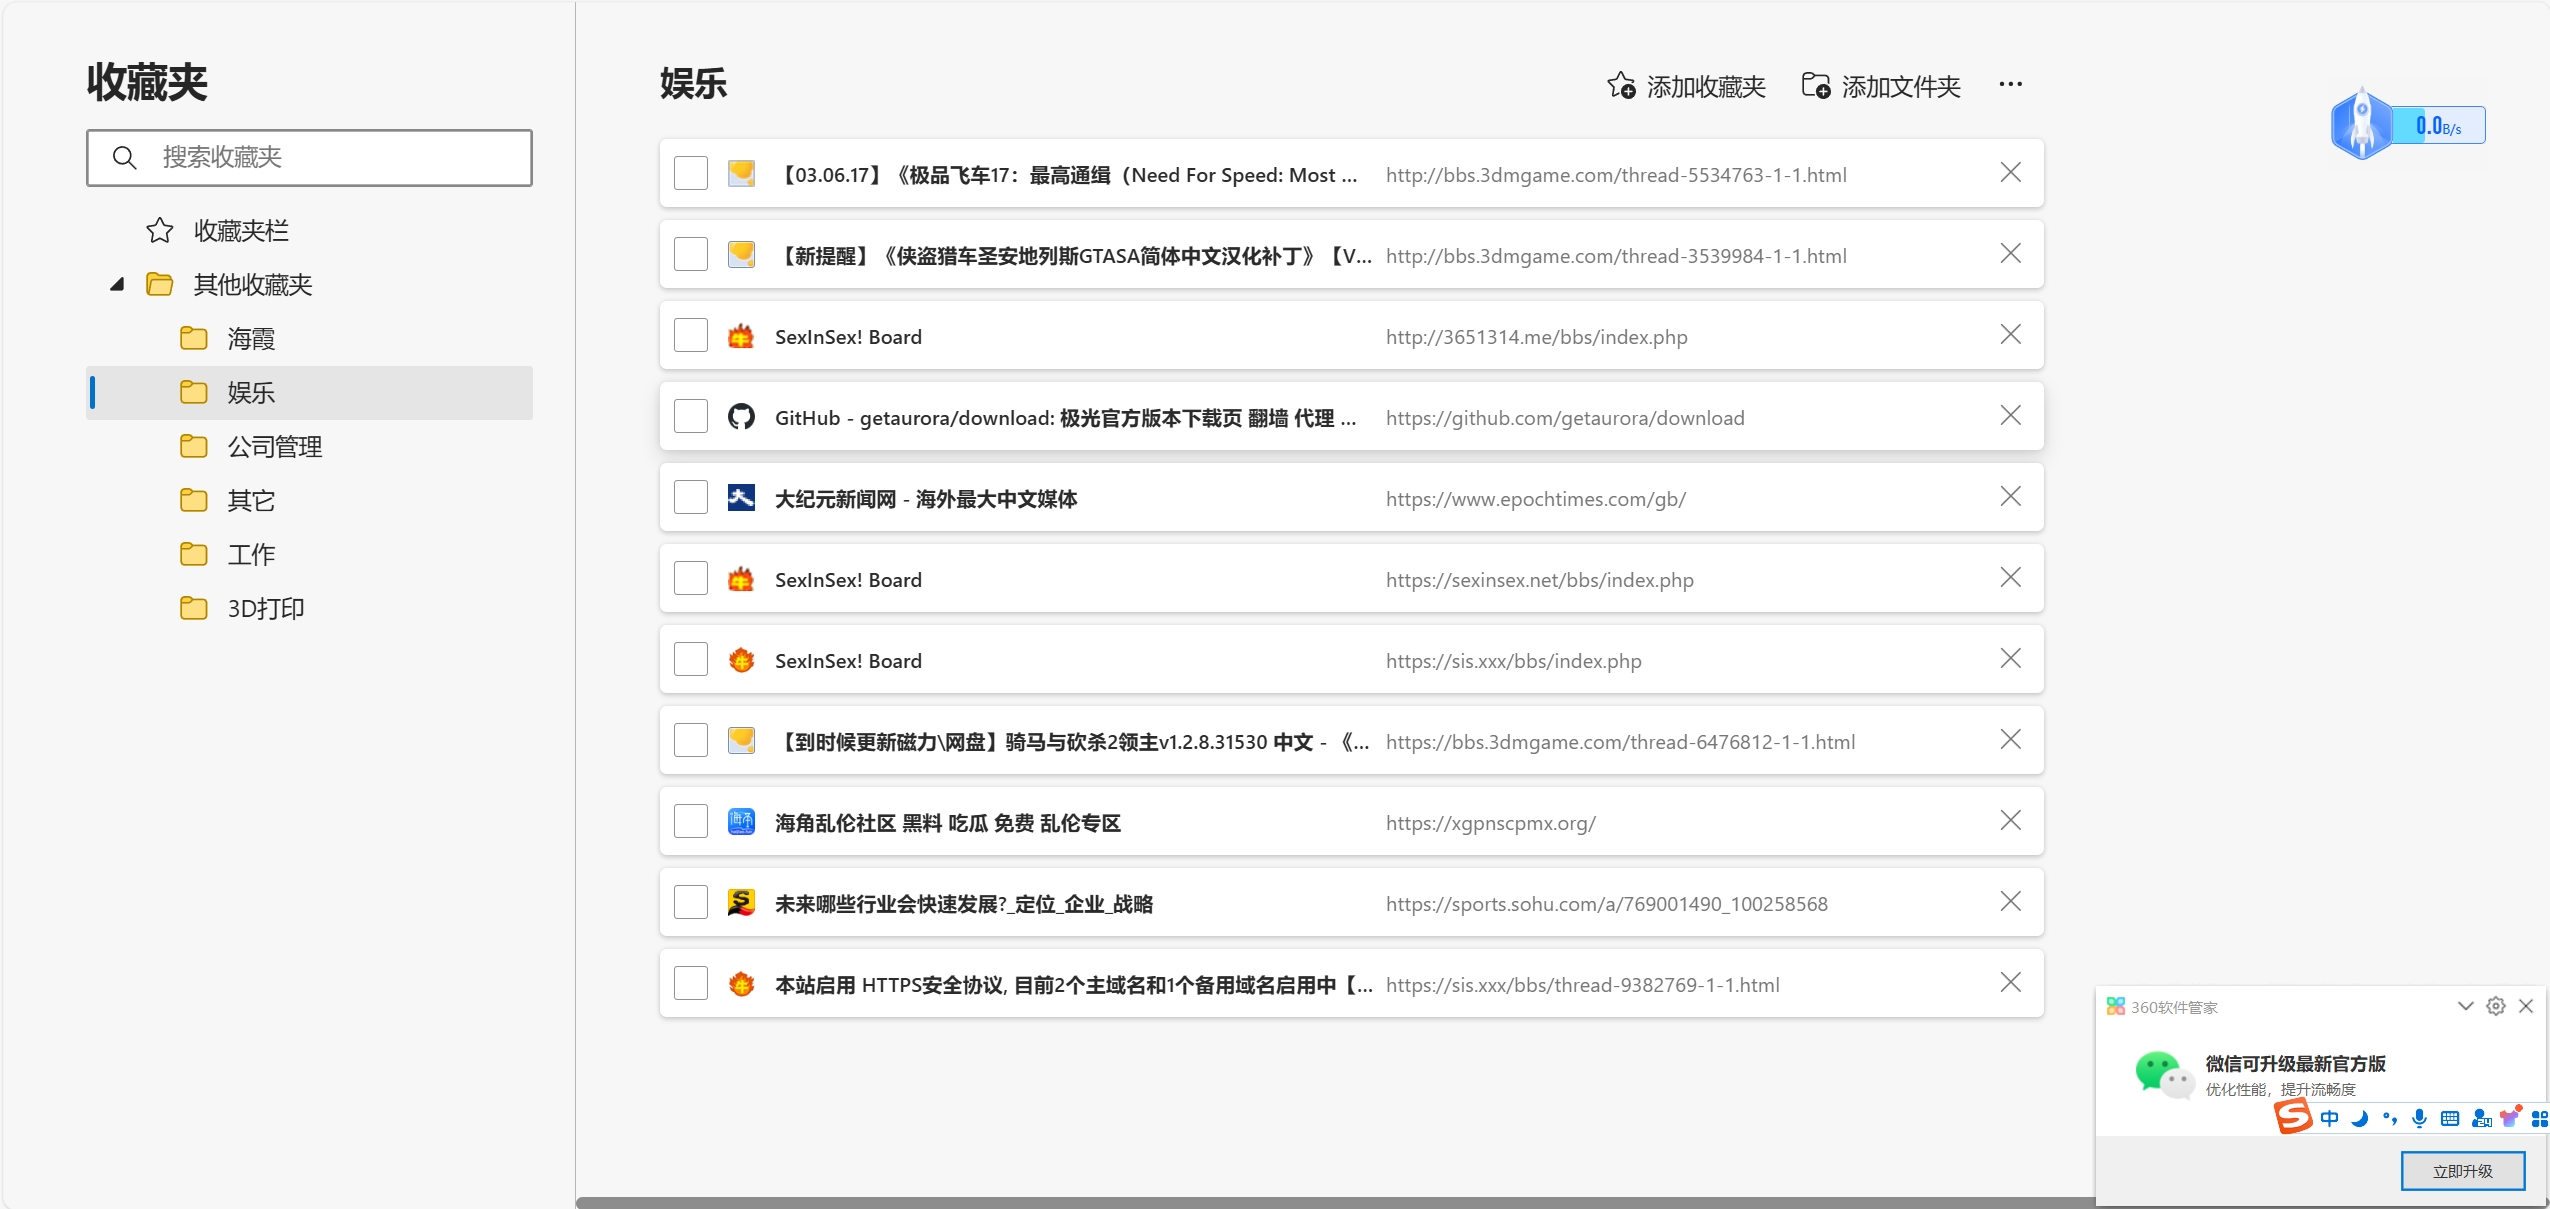2550x1209 pixels.
Task: Click the 搜索收藏夹 search field
Action: [310, 158]
